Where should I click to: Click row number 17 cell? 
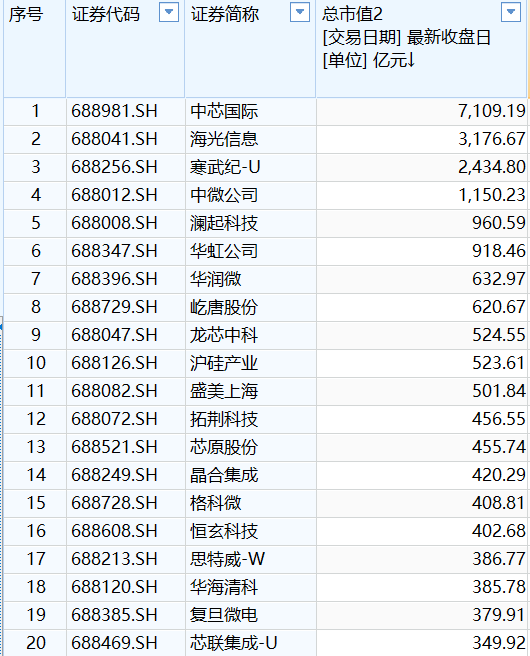tap(35, 560)
